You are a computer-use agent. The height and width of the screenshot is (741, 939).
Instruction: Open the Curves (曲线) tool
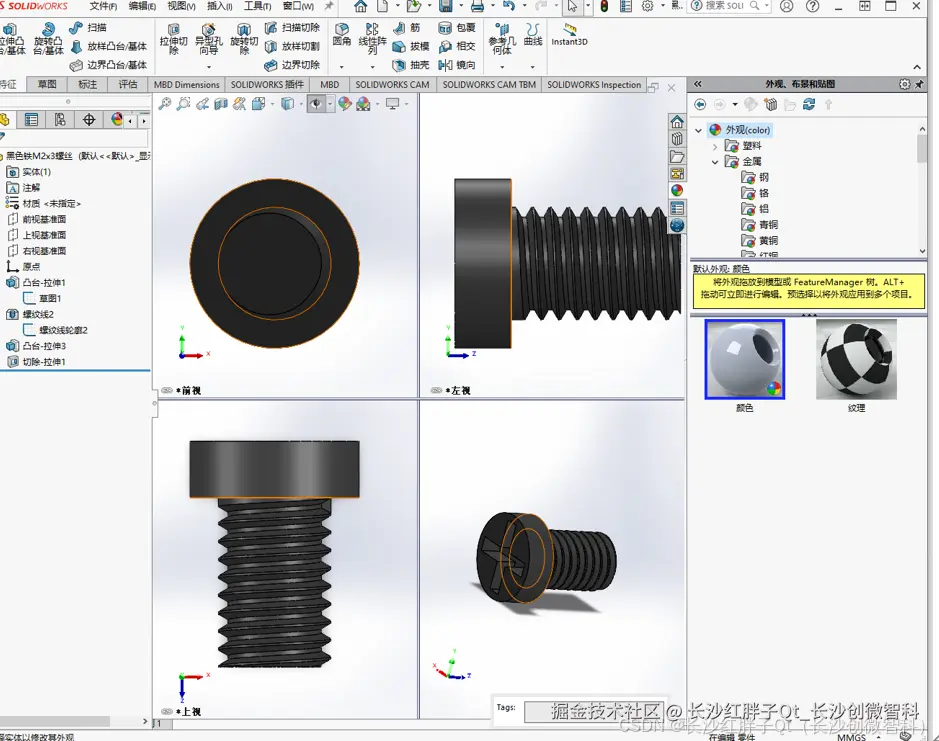532,35
